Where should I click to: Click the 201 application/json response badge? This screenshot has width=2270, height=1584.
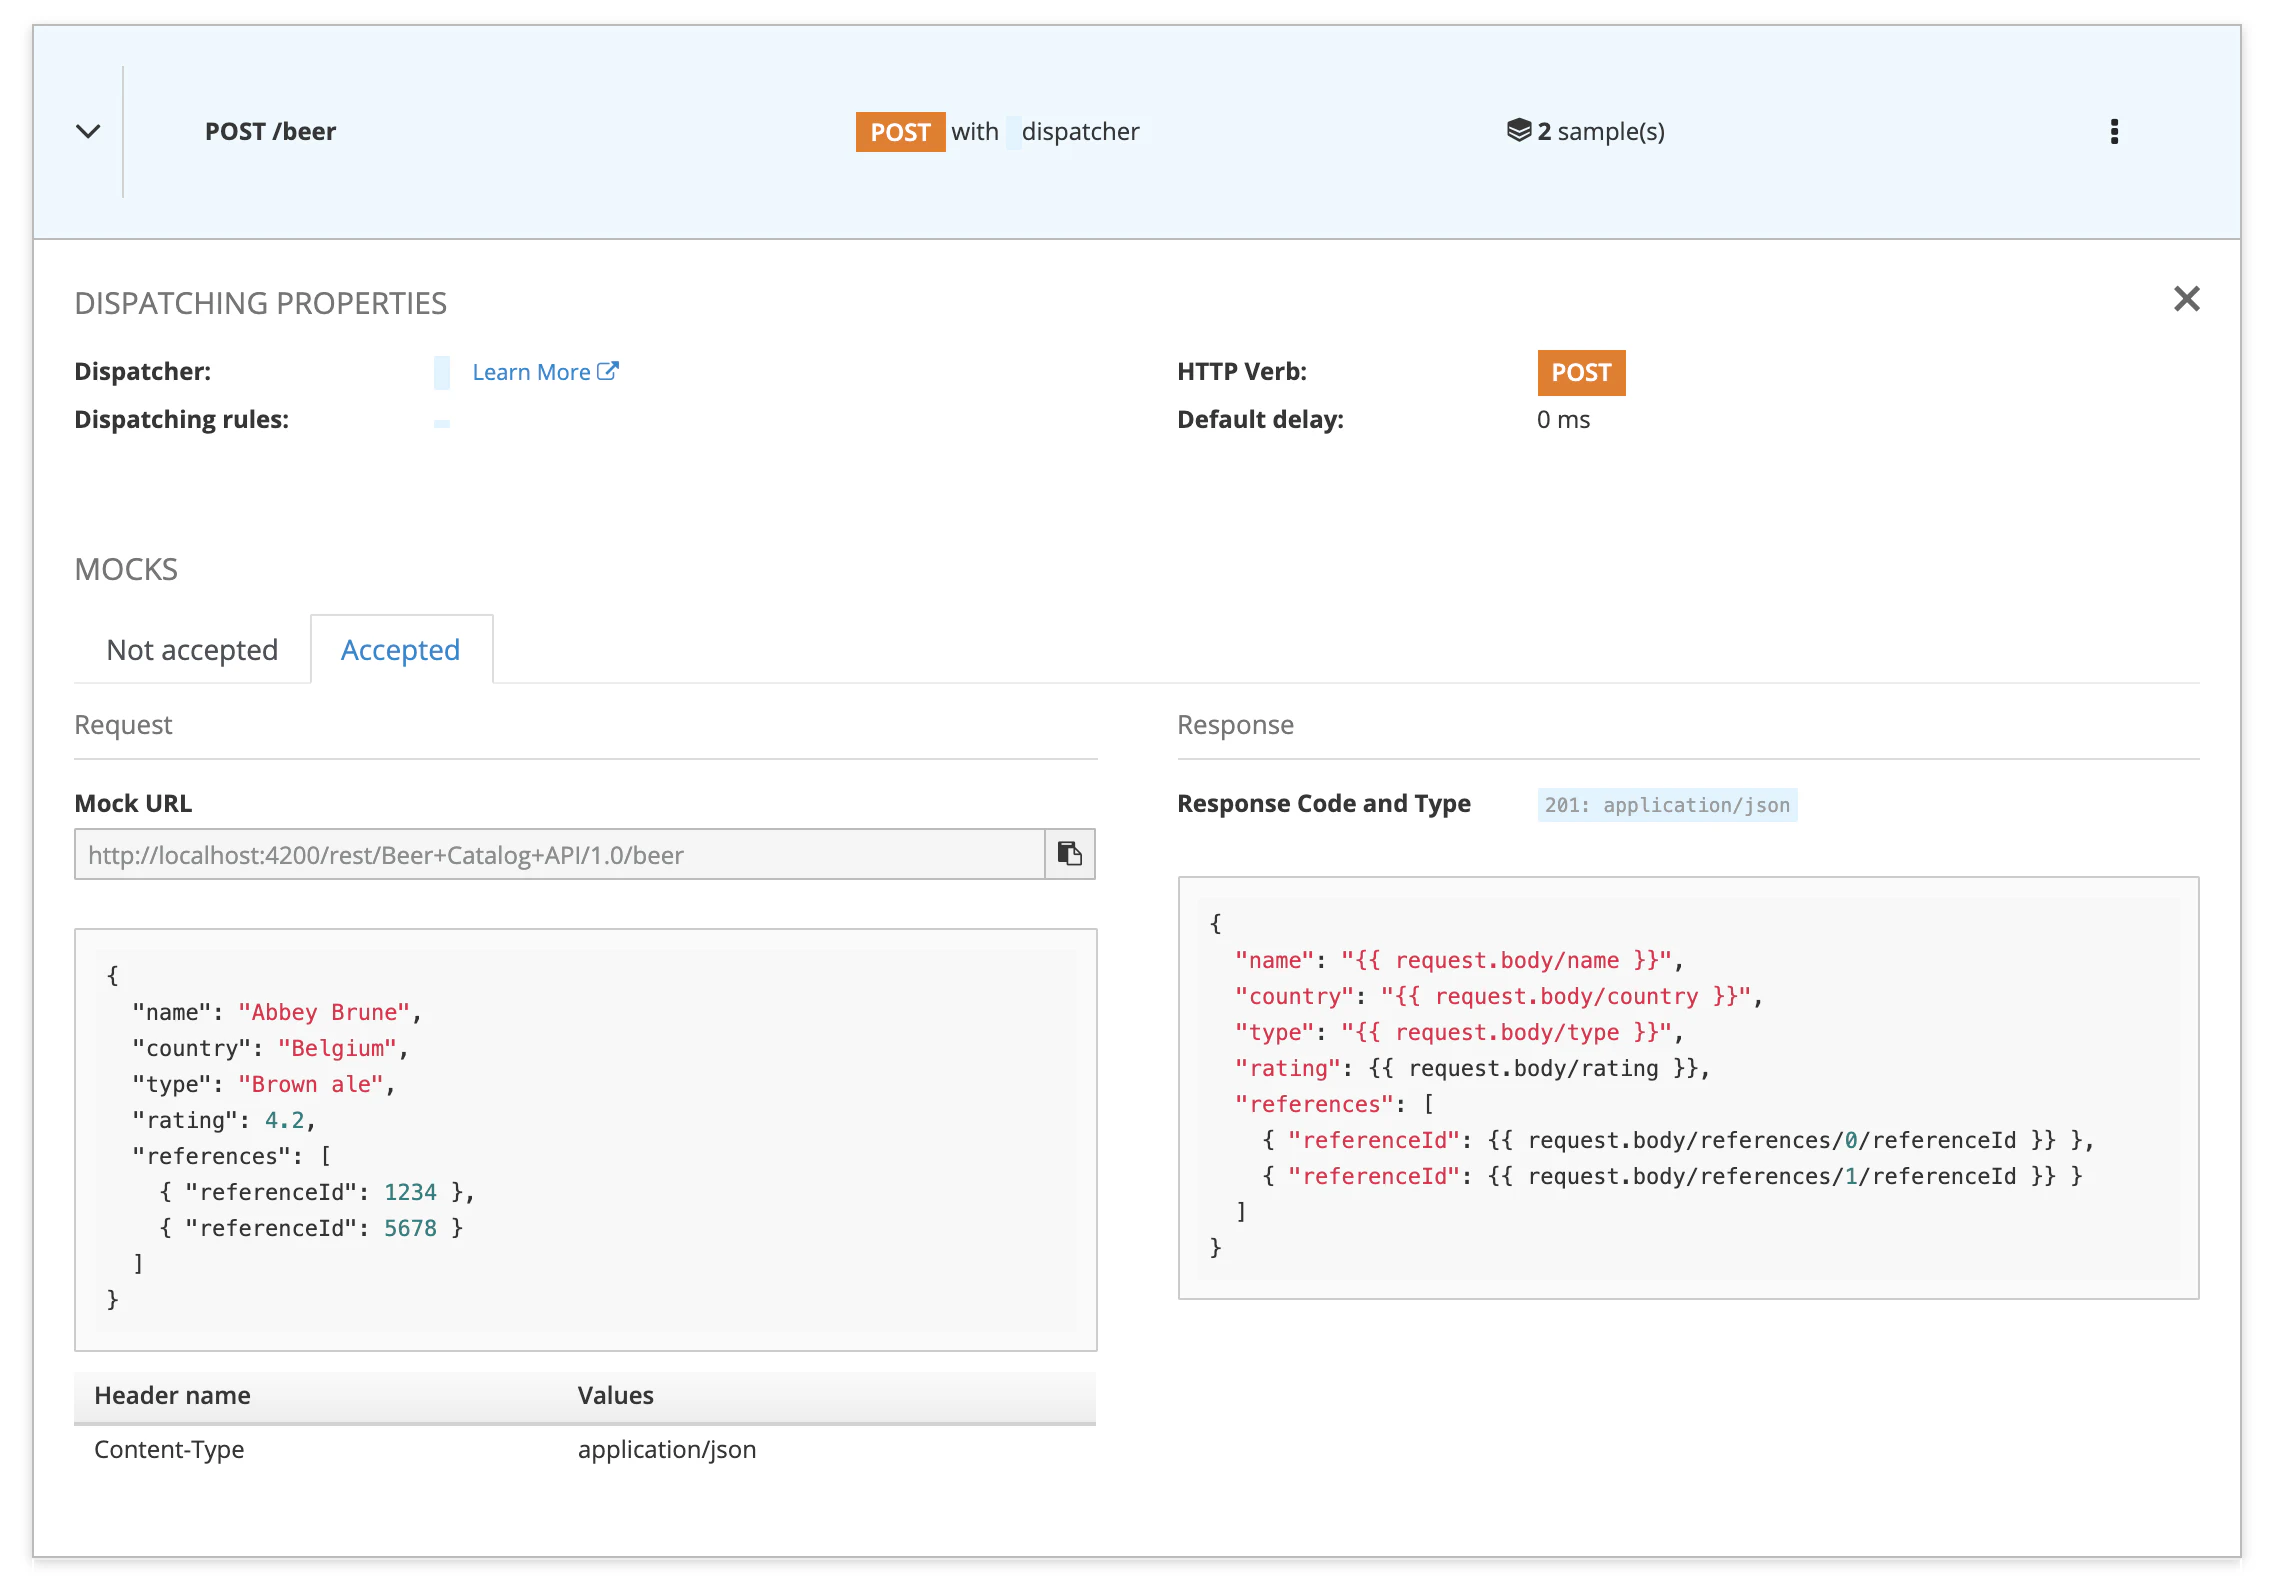1666,805
